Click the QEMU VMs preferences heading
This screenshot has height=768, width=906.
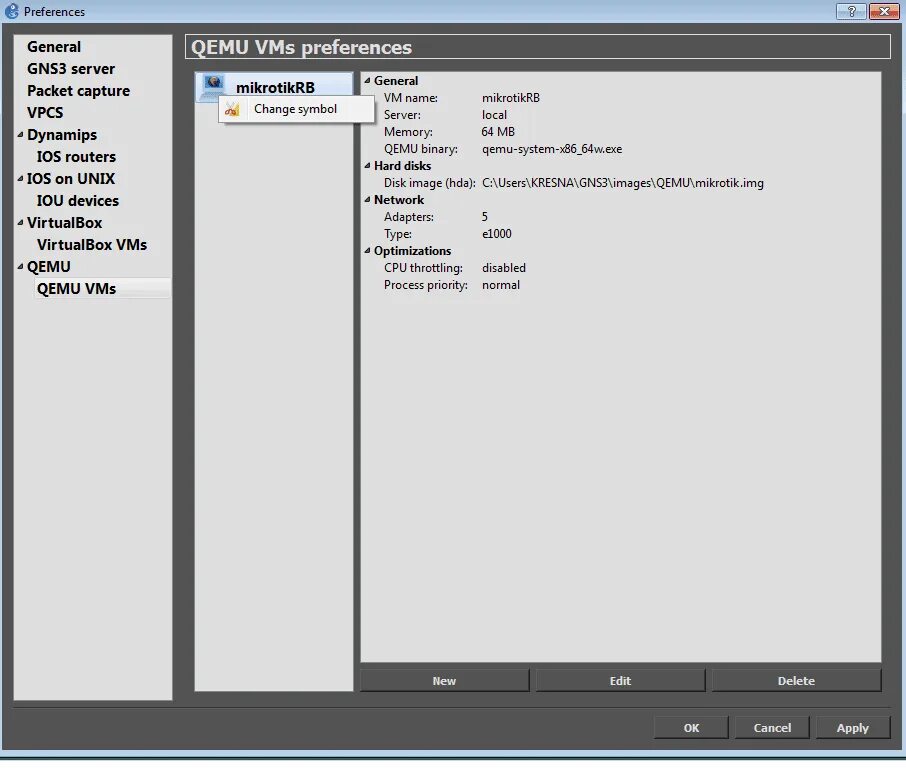(x=301, y=47)
